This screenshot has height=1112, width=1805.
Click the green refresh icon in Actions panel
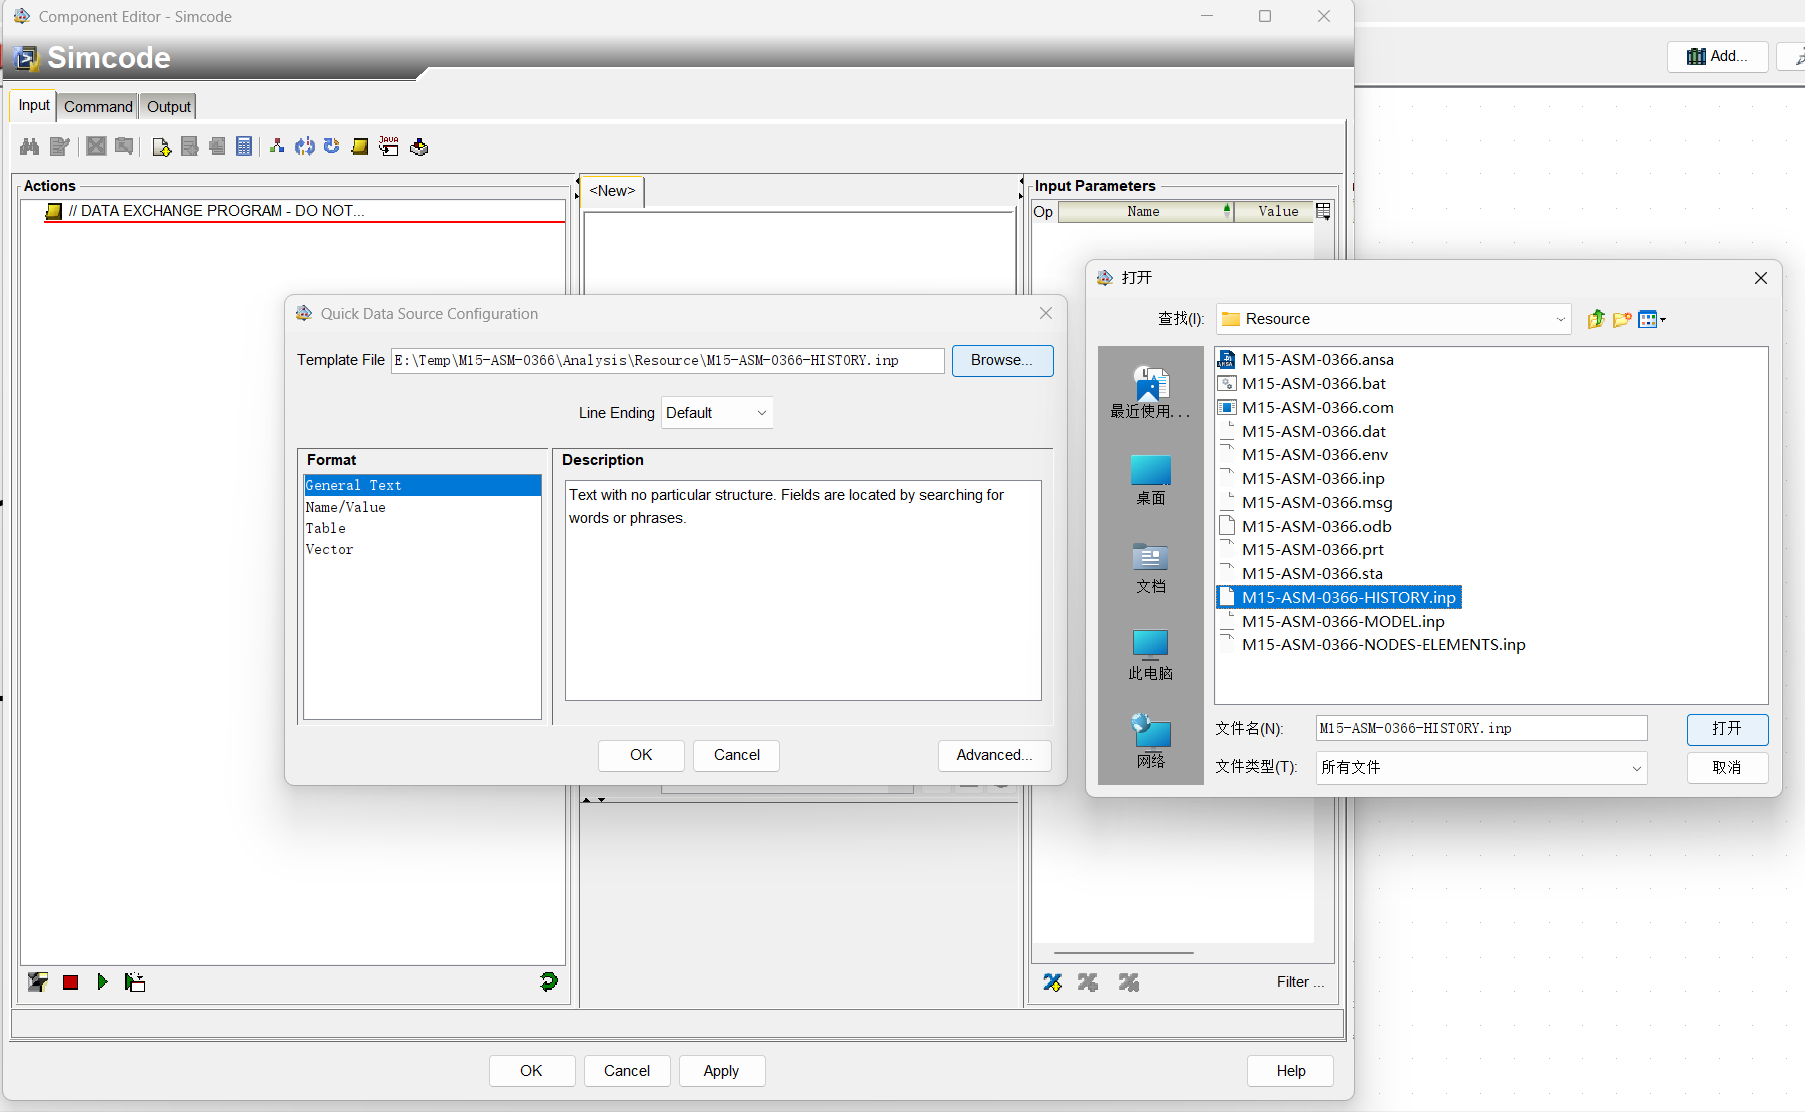548,982
